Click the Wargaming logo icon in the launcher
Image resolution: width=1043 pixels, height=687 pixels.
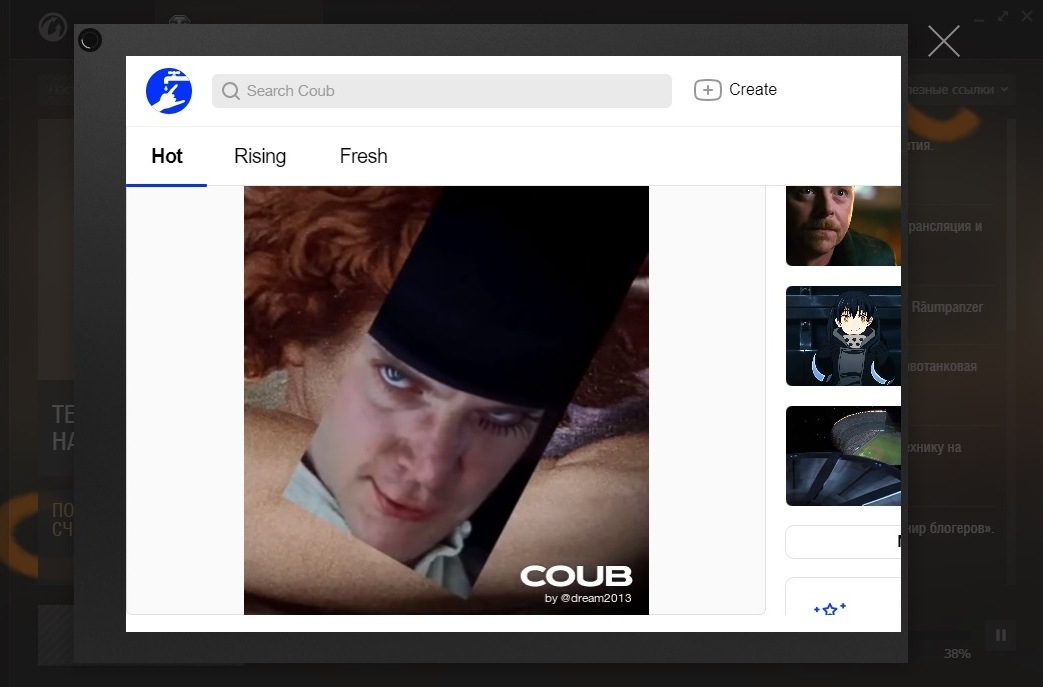53,28
